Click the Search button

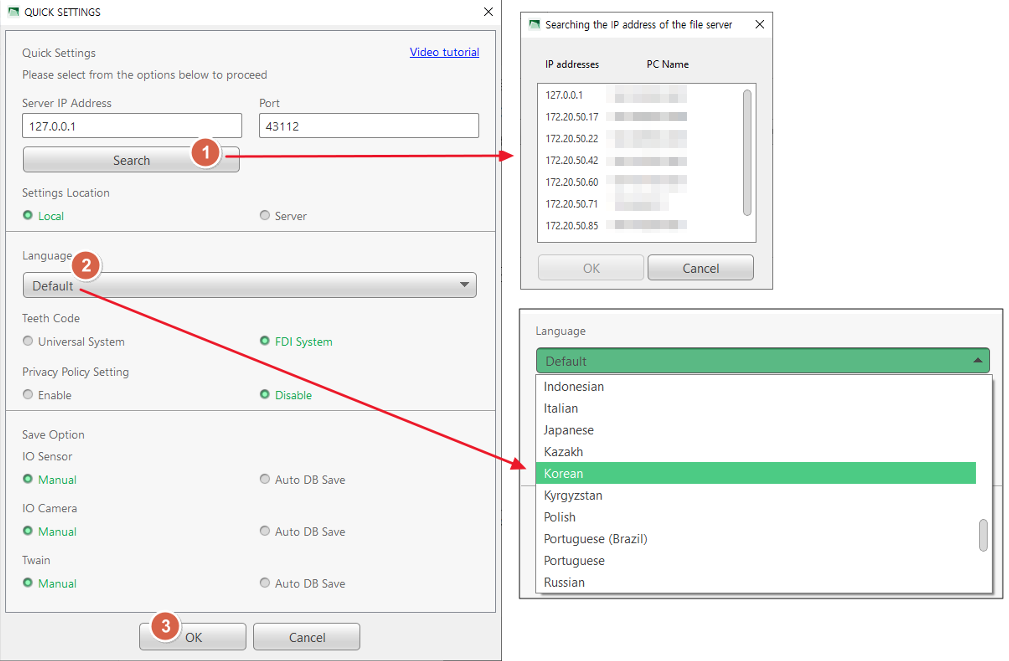click(x=131, y=160)
